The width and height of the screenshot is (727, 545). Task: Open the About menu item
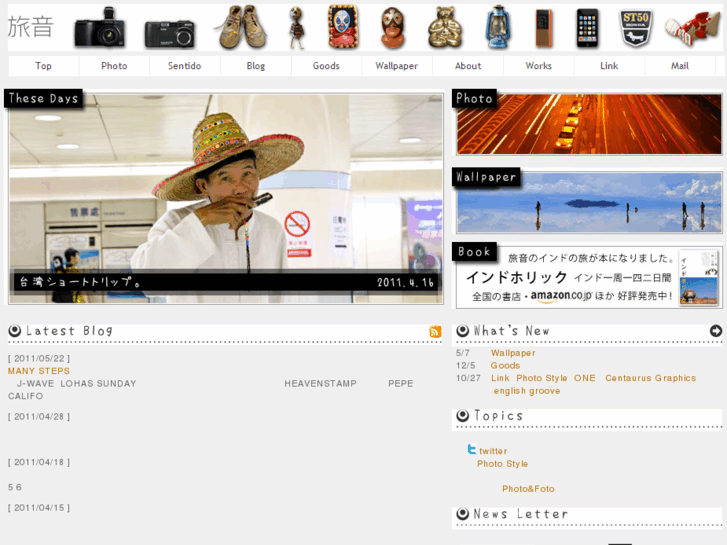point(468,66)
